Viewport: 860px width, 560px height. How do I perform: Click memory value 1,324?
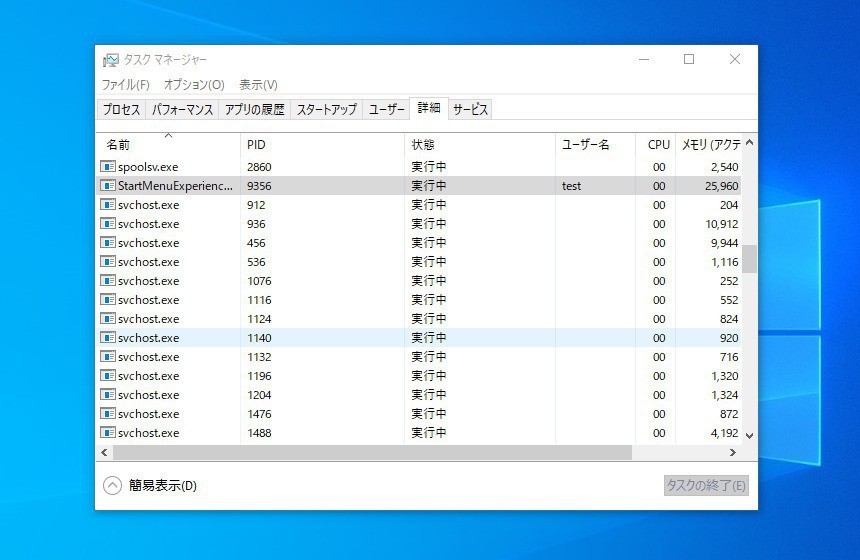point(725,395)
